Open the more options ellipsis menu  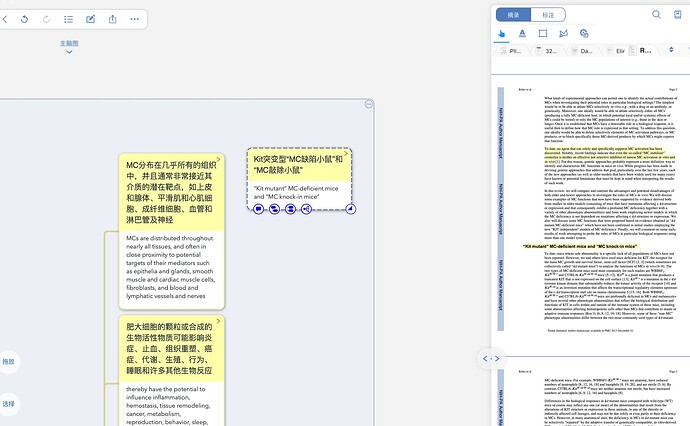click(x=135, y=19)
